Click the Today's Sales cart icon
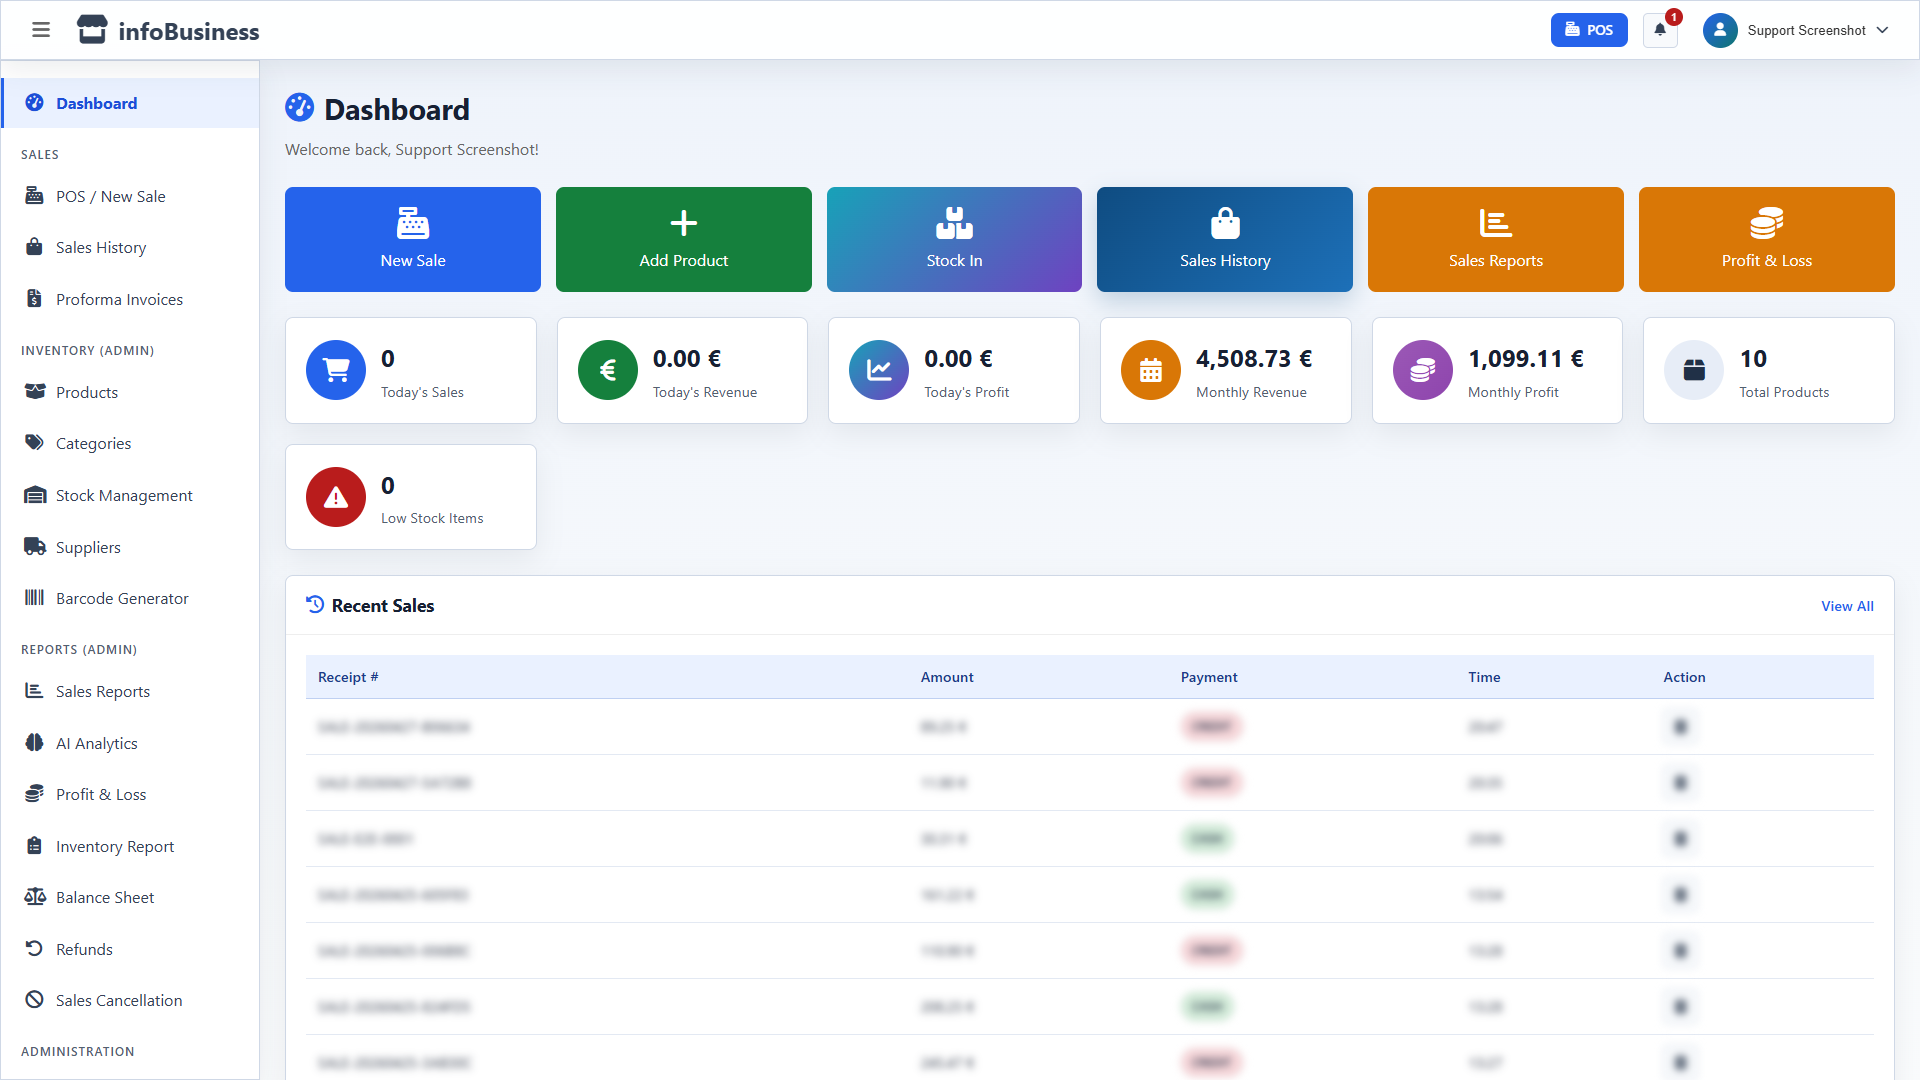This screenshot has height=1080, width=1920. click(336, 370)
